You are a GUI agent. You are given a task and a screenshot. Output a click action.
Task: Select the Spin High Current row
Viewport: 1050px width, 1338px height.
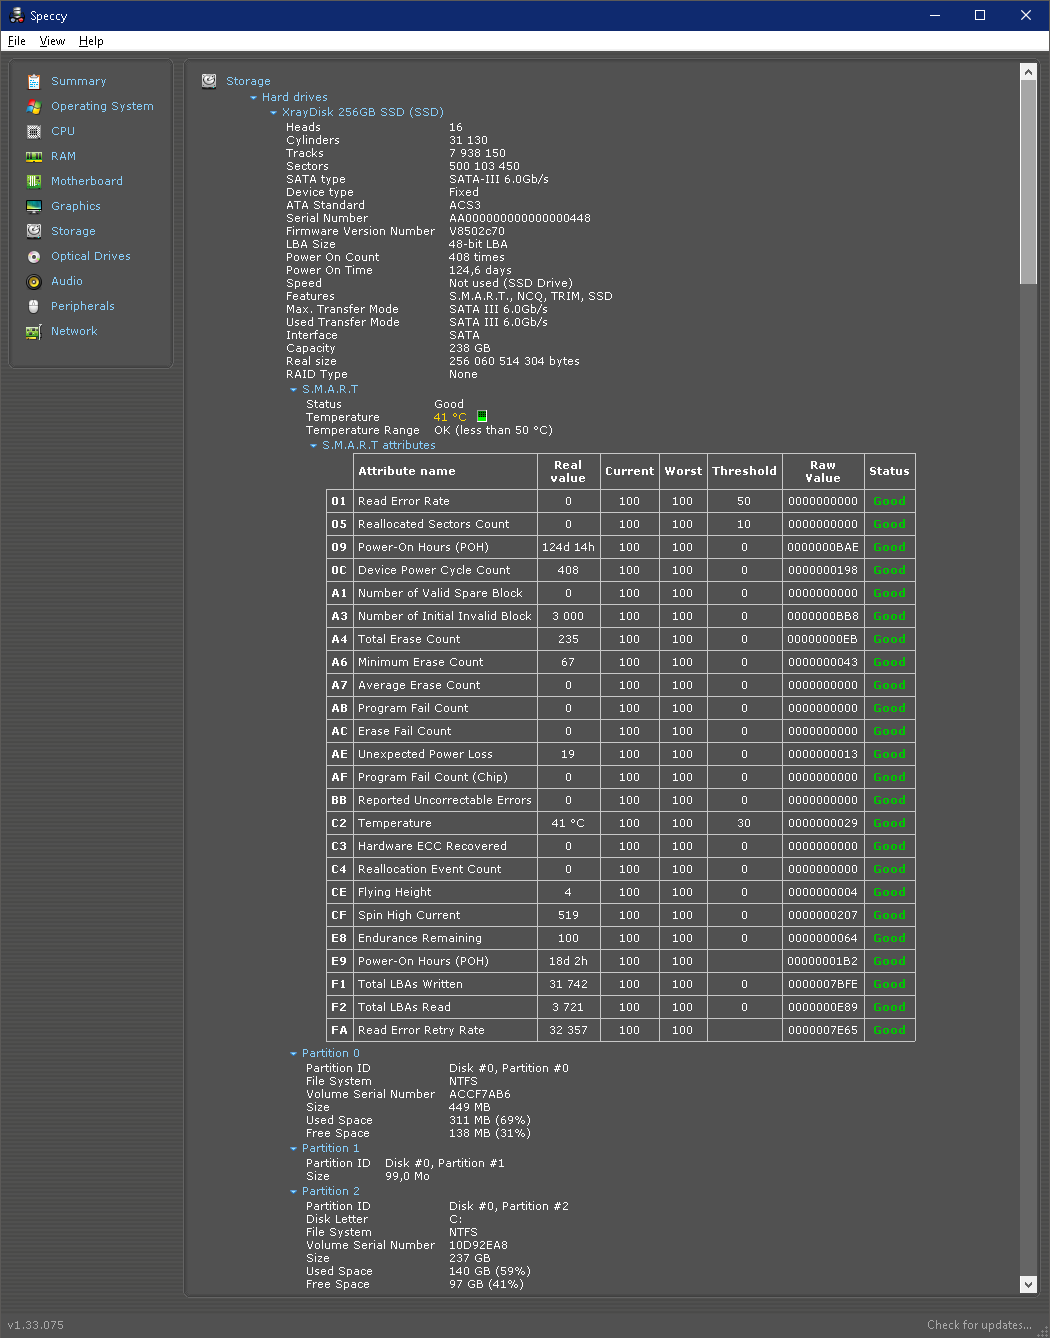(621, 915)
